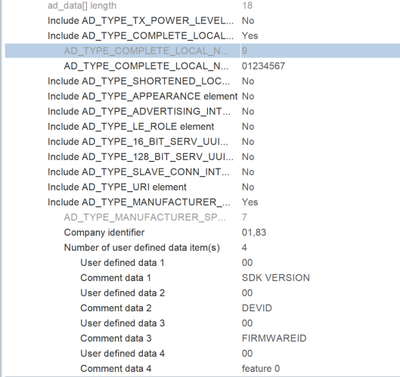Change Include AD_TYPE_TX_POWER_LEVEL No value
The height and width of the screenshot is (377, 400).
[x=248, y=21]
